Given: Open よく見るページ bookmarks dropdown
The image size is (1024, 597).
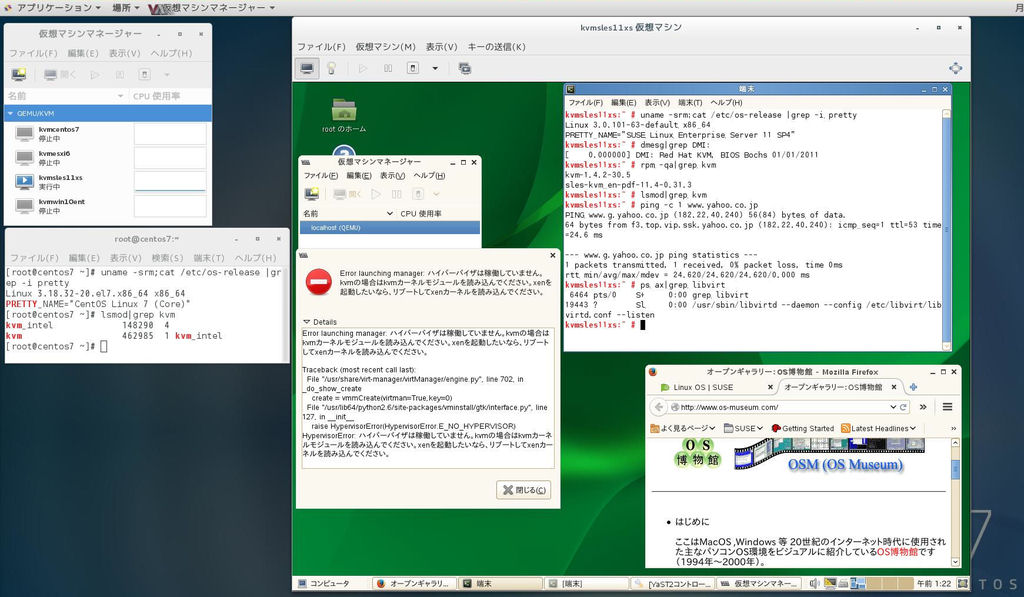Looking at the screenshot, I should (x=683, y=428).
